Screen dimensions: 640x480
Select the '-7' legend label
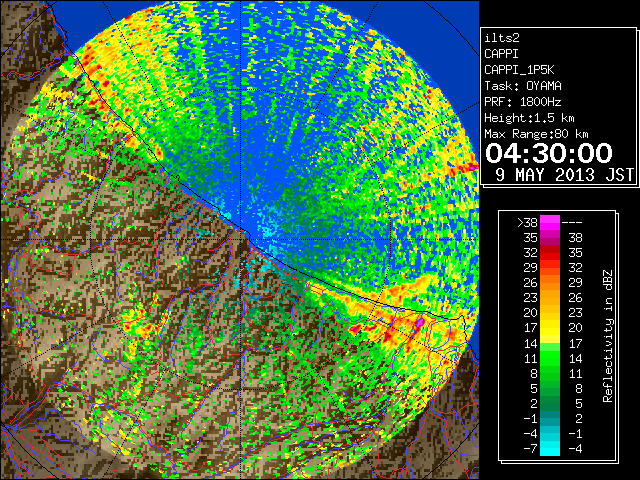tap(530, 448)
